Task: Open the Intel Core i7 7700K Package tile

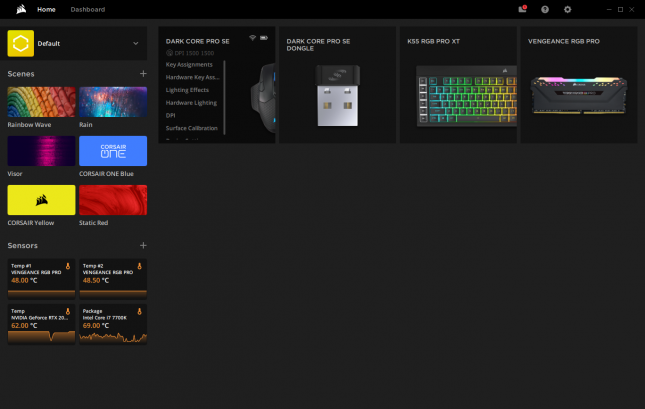Action: point(113,324)
